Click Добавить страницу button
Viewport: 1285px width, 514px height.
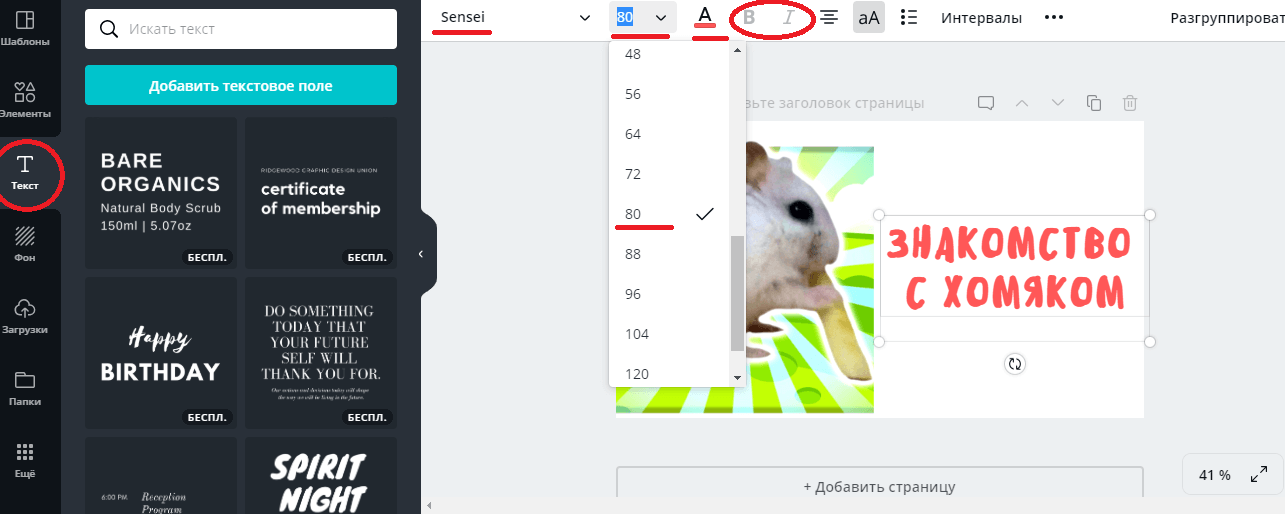click(x=879, y=487)
